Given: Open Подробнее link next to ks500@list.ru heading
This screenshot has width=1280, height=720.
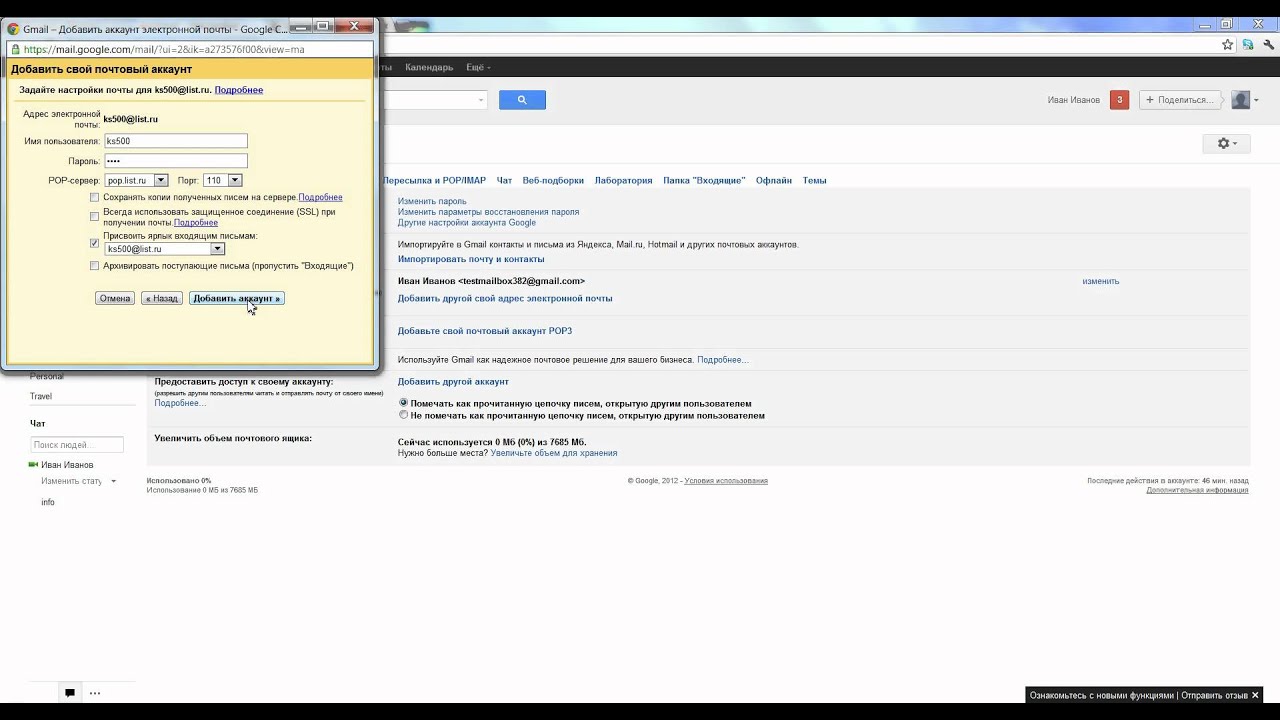Looking at the screenshot, I should click(x=239, y=90).
